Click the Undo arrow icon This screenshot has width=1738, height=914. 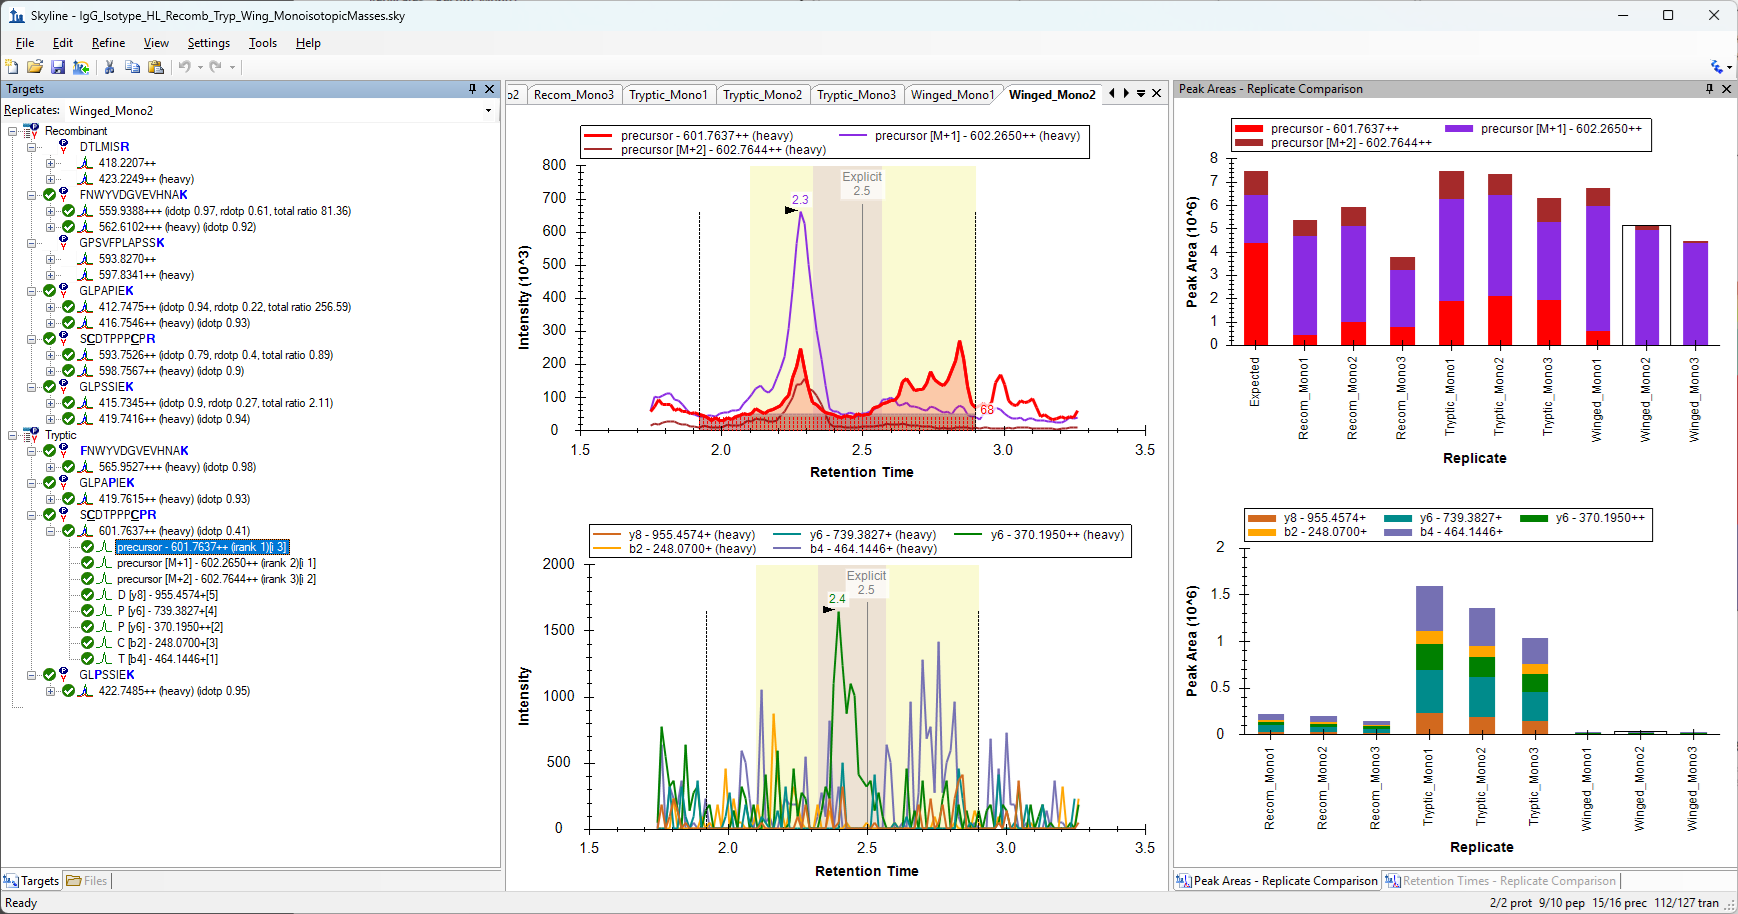184,67
